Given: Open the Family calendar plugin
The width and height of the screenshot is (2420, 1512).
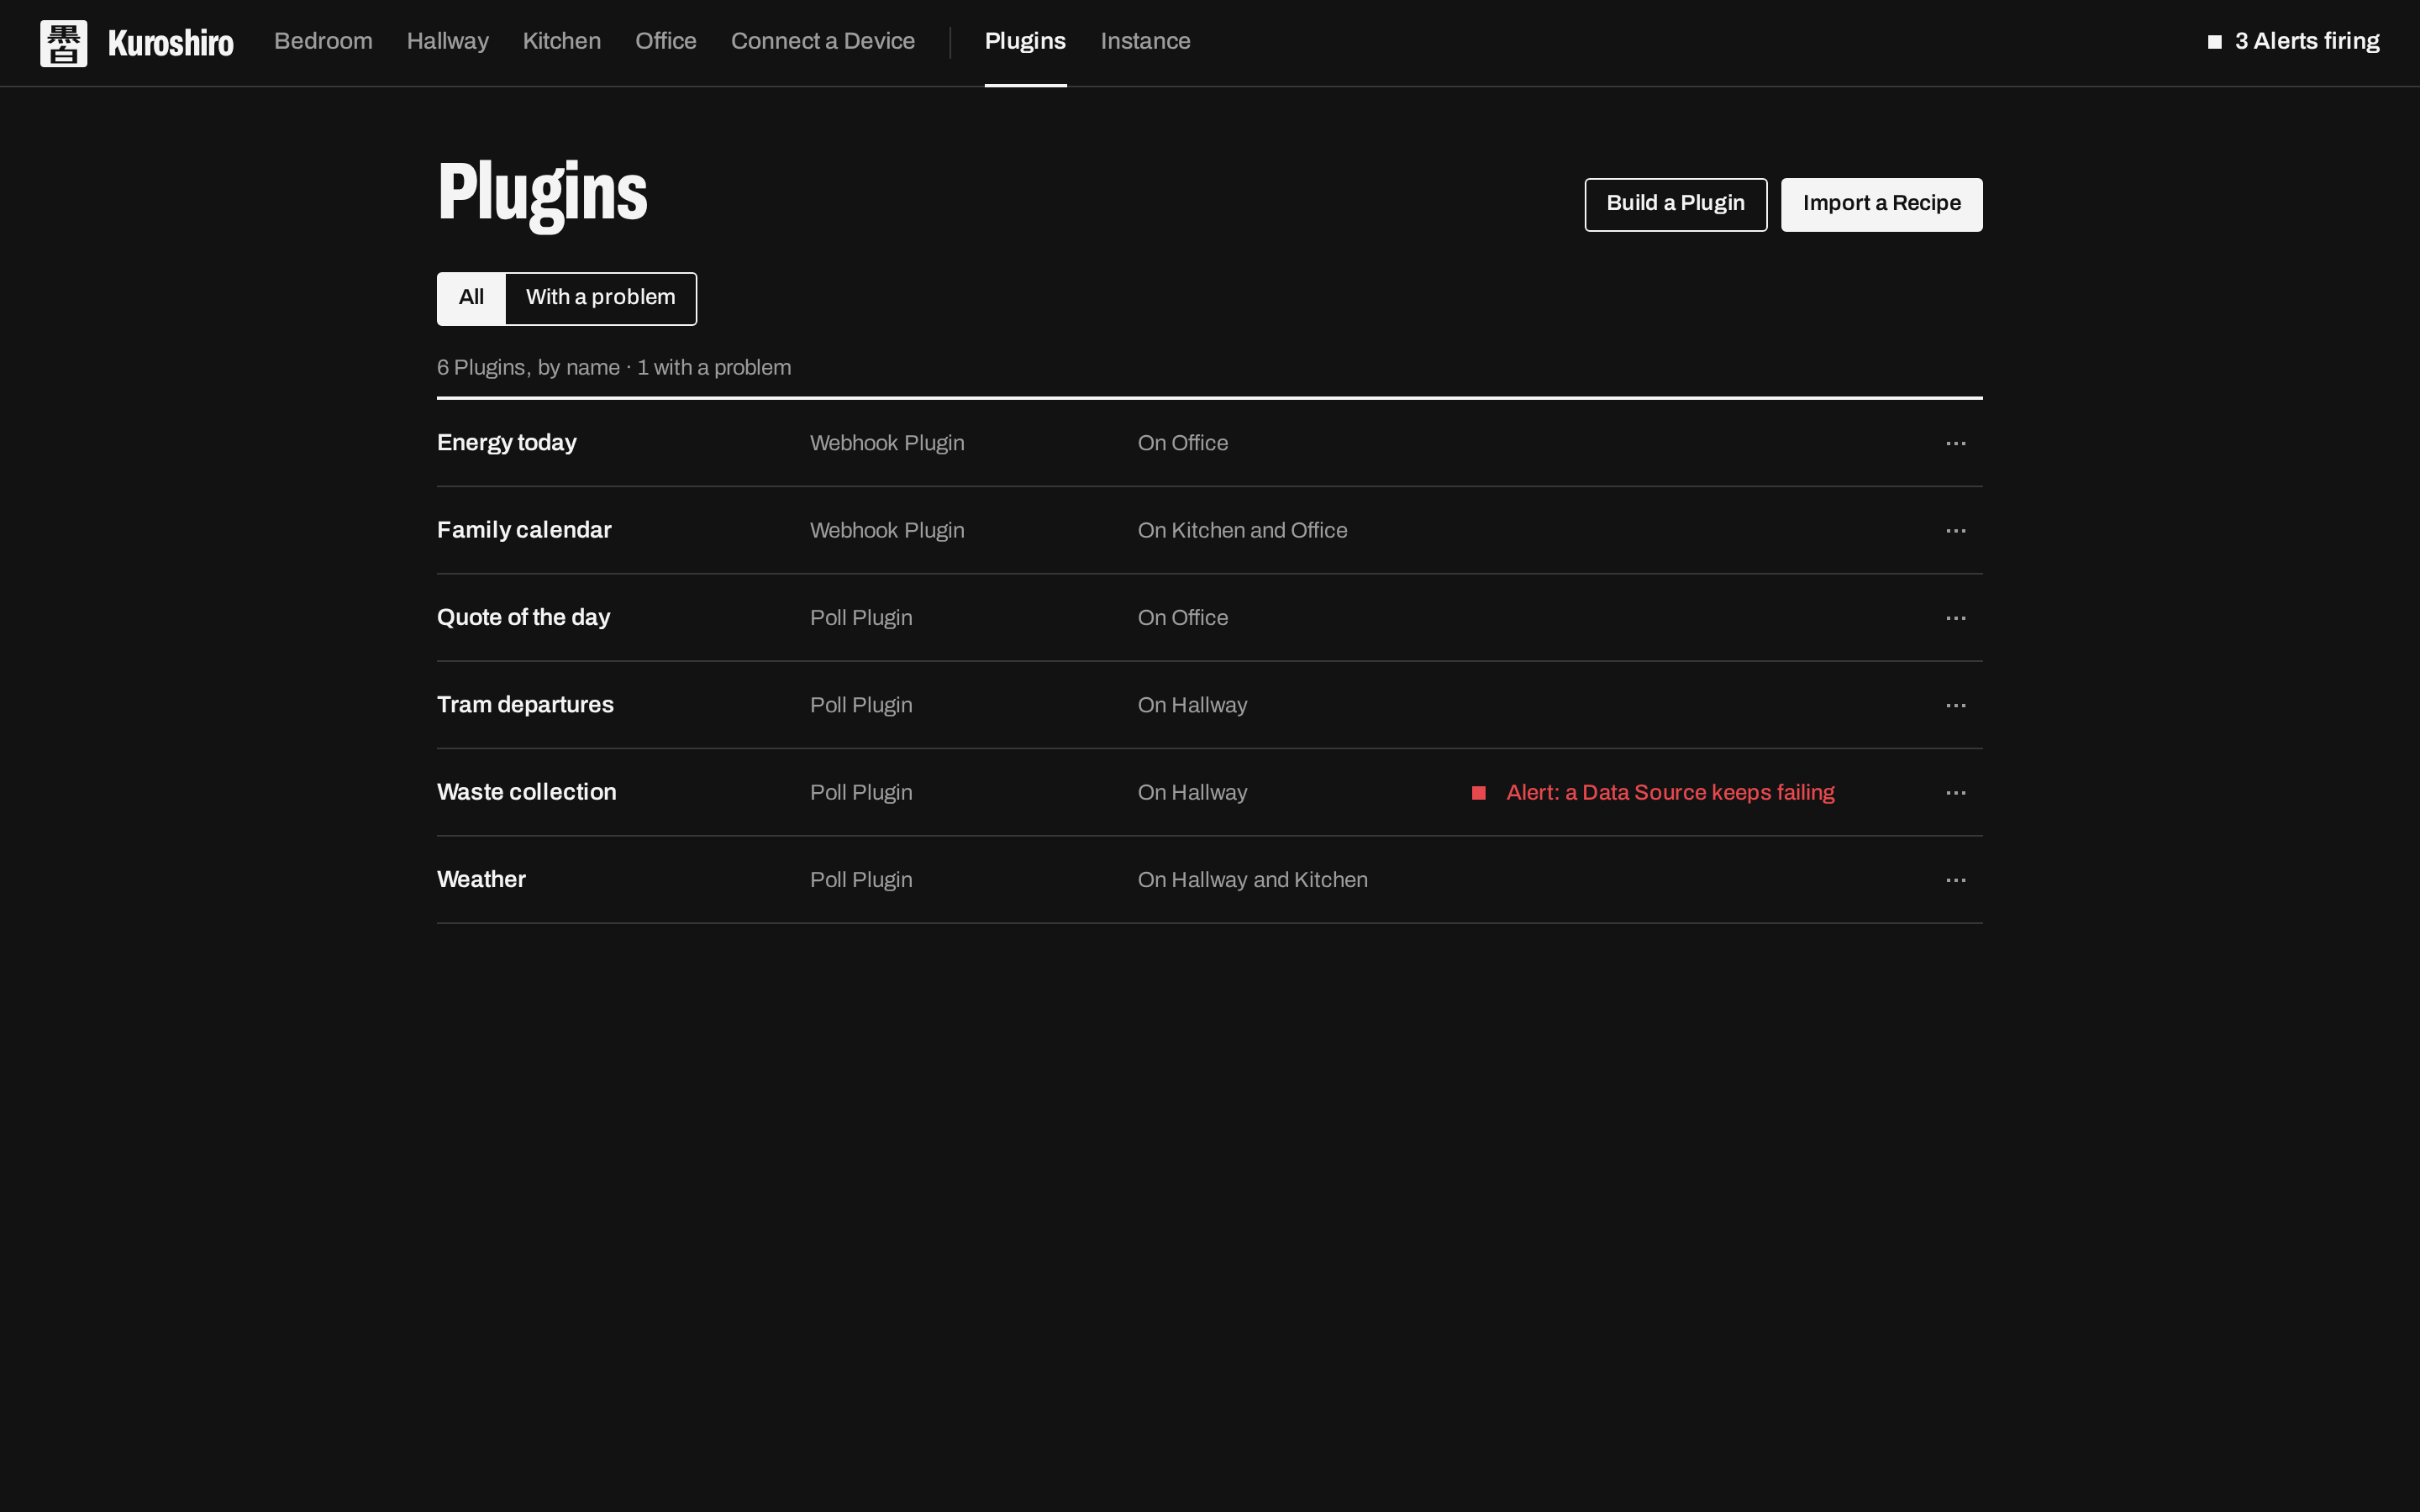Looking at the screenshot, I should click(524, 530).
